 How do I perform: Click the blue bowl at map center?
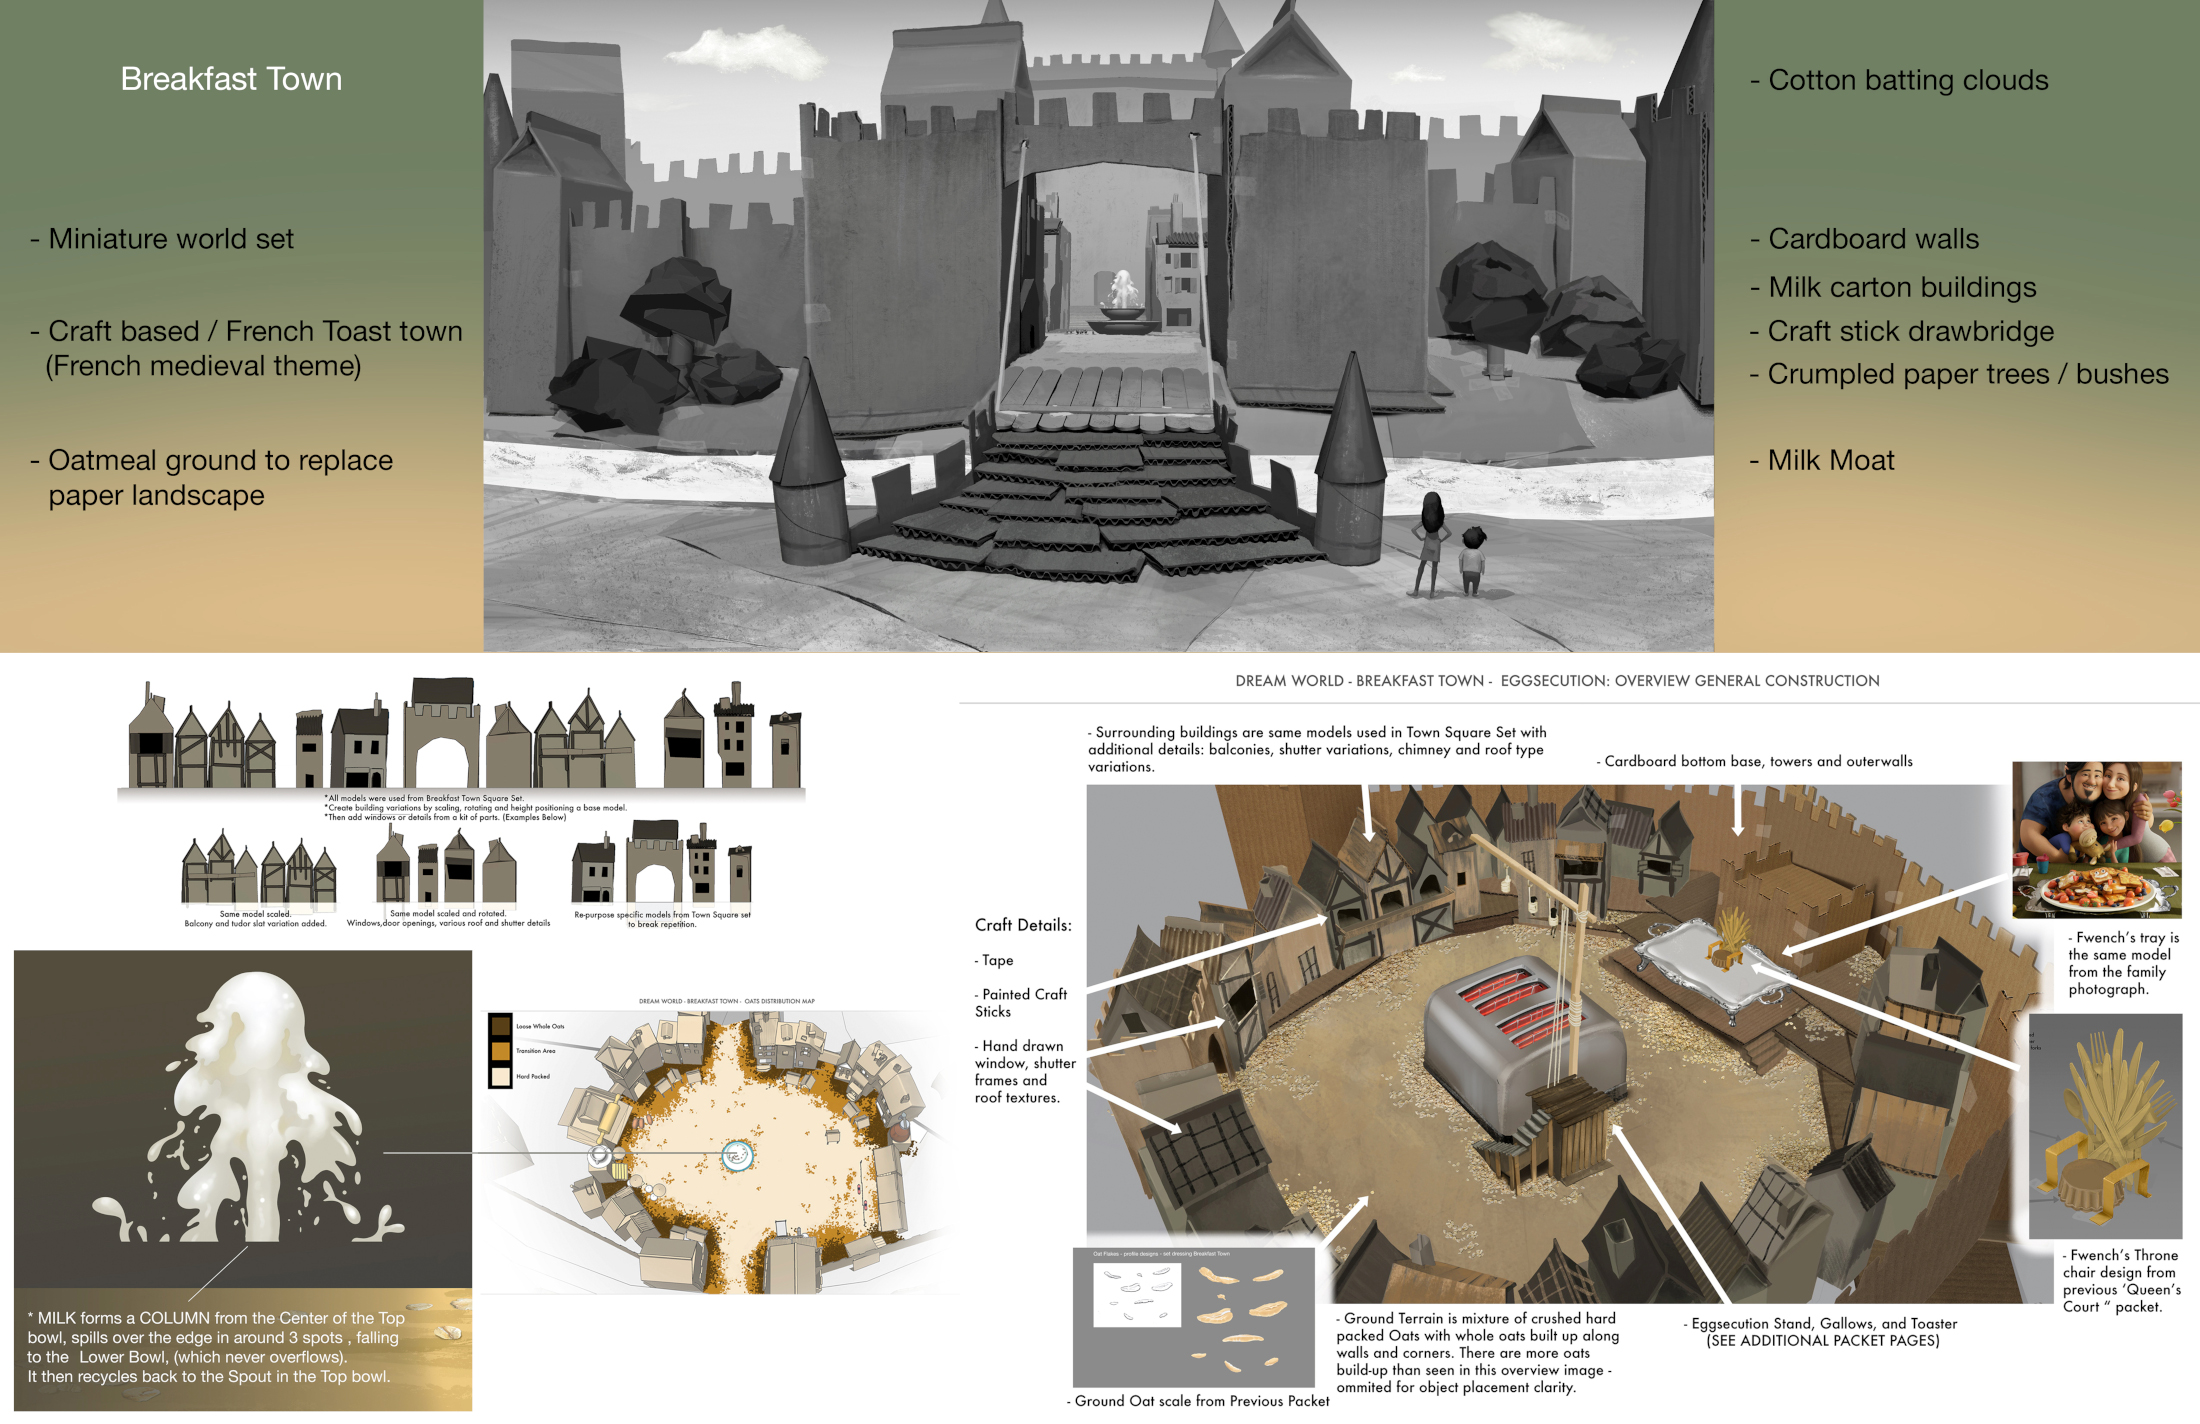(x=737, y=1156)
